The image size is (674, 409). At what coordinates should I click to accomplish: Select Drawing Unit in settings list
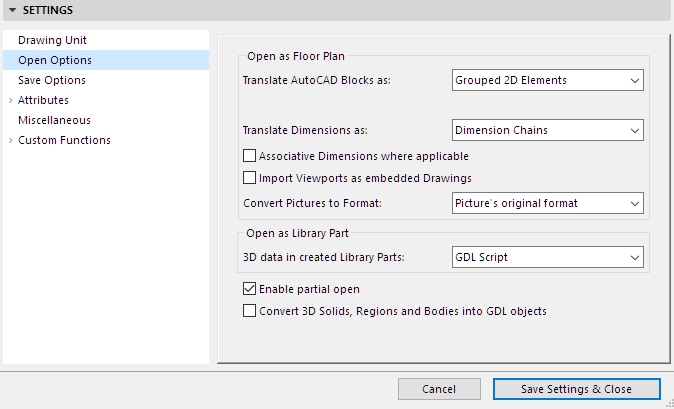[52, 40]
